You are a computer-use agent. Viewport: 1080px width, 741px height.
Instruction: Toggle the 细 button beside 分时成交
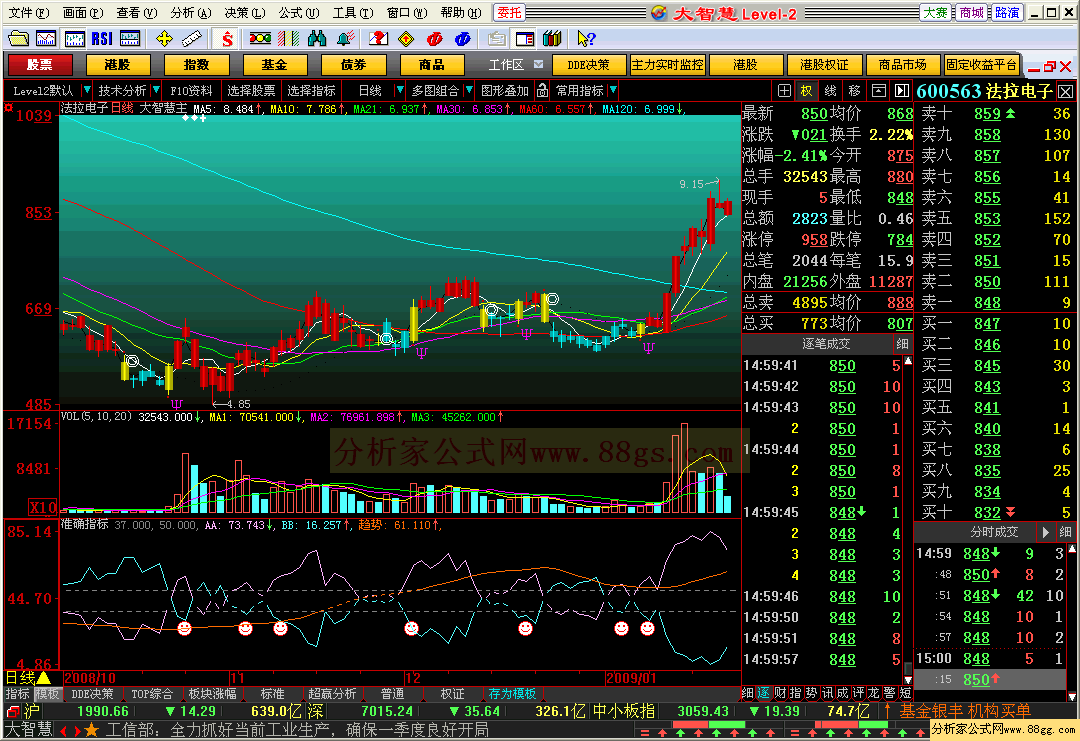(1065, 532)
